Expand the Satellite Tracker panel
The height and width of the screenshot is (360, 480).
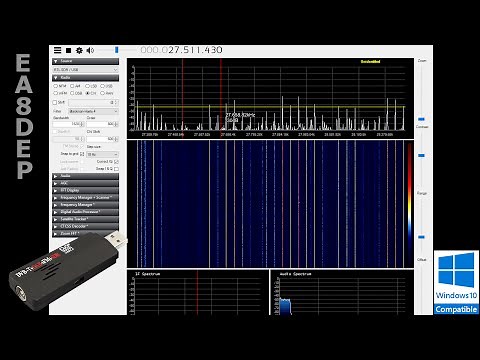(x=86, y=219)
